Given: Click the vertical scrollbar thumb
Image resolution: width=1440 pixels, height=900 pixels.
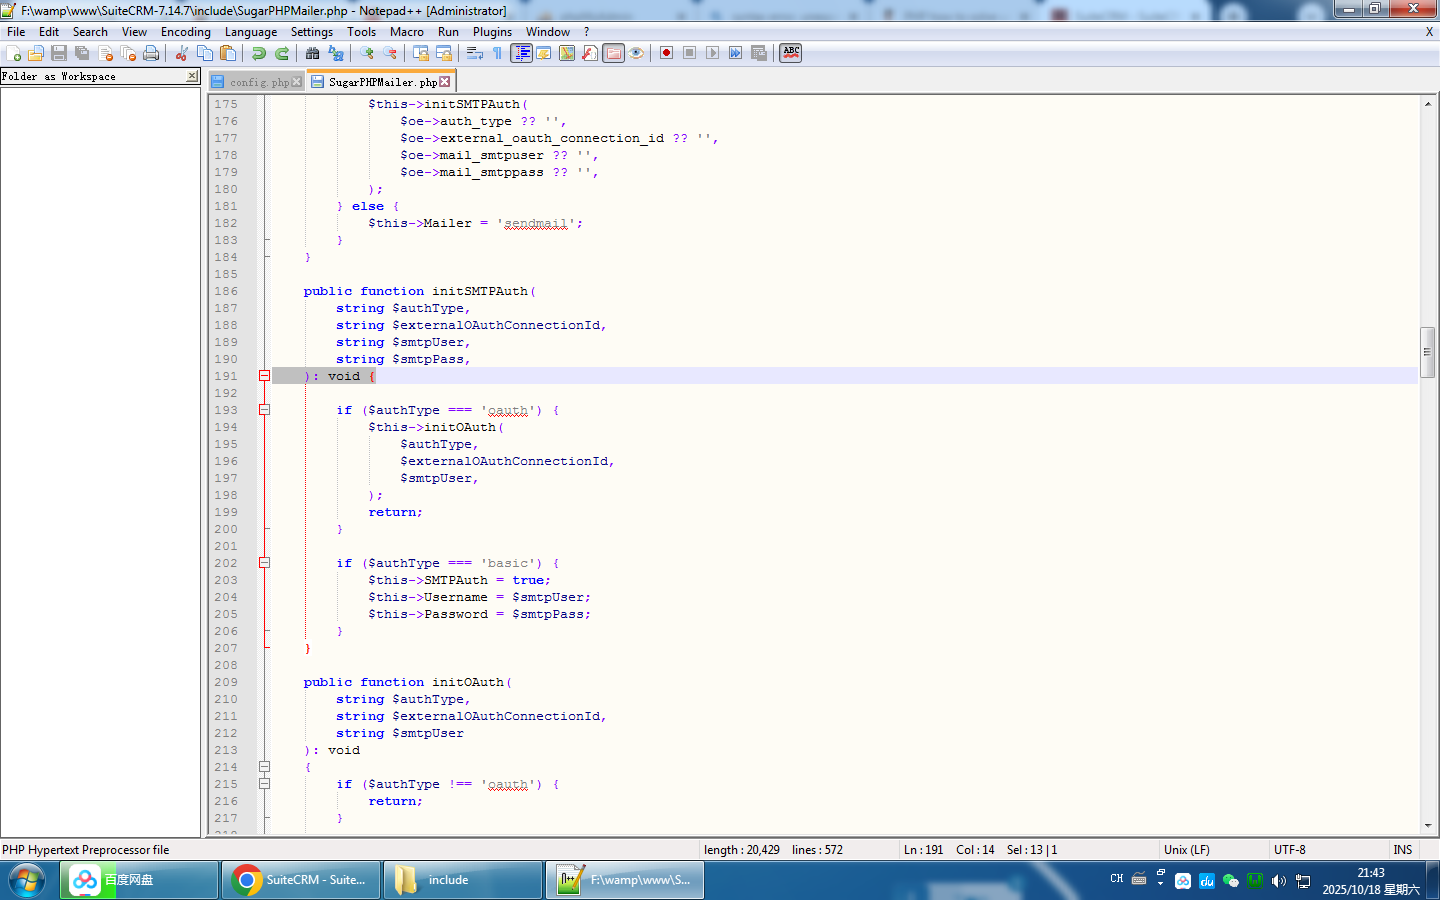Looking at the screenshot, I should pos(1427,351).
